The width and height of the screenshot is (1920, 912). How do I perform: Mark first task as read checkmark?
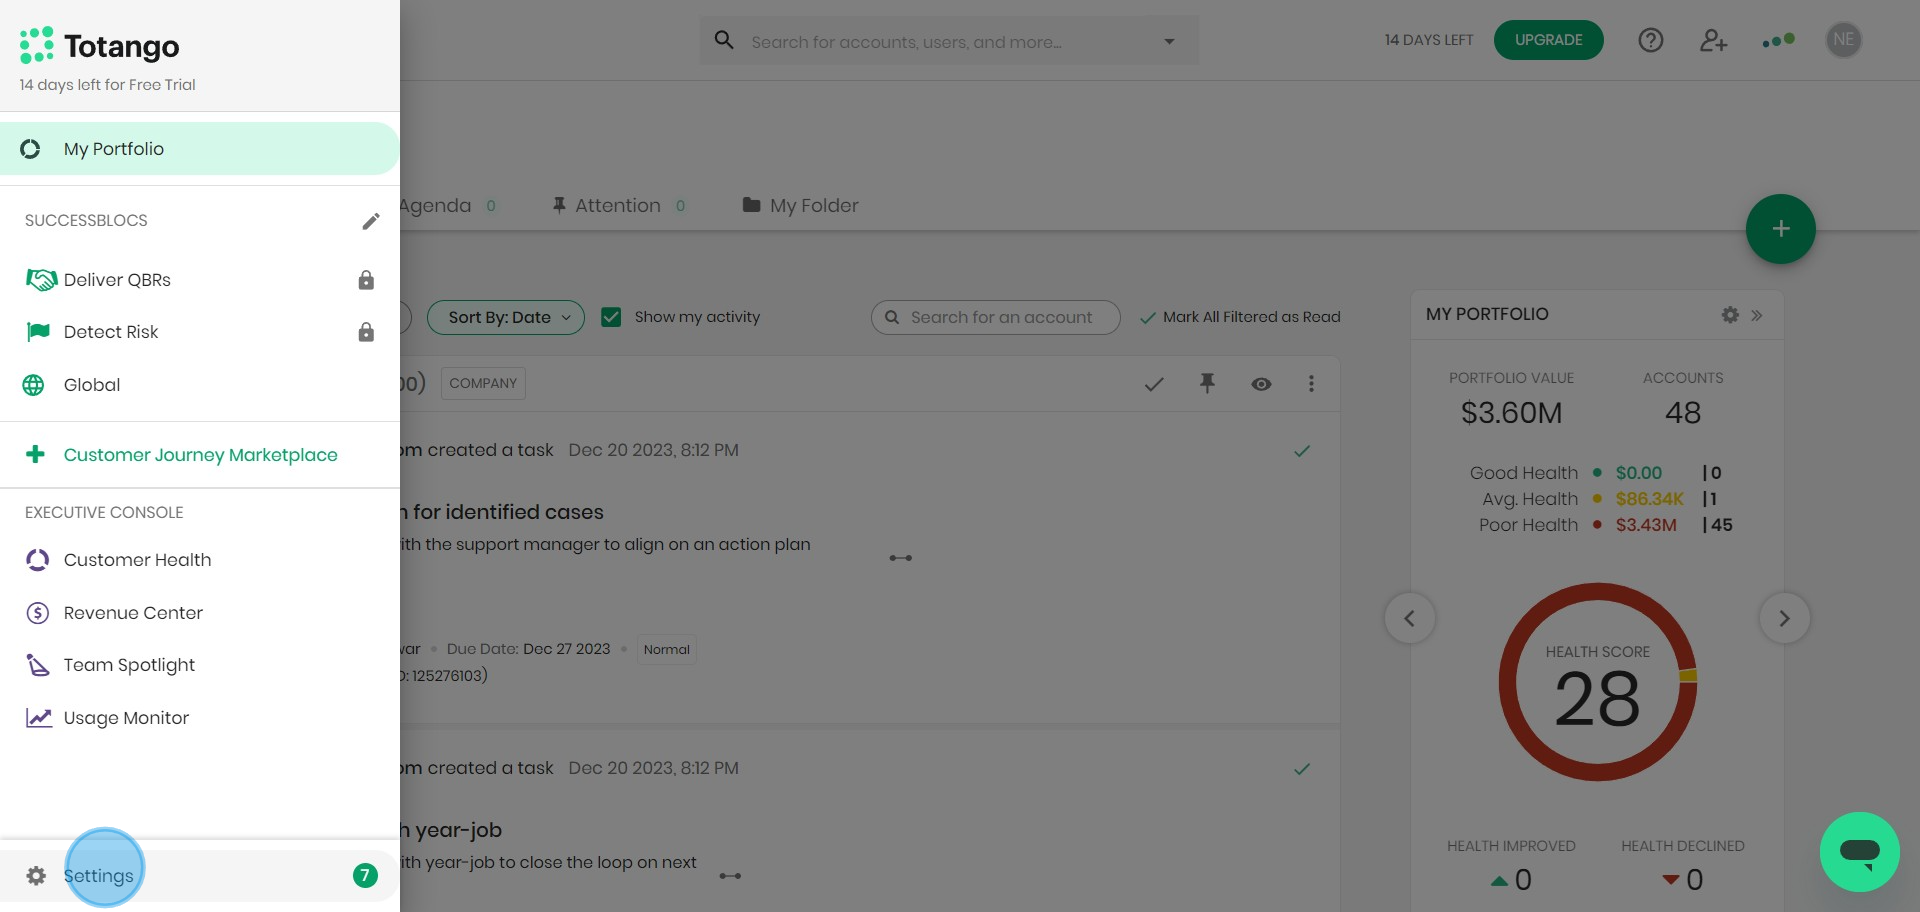click(1302, 451)
